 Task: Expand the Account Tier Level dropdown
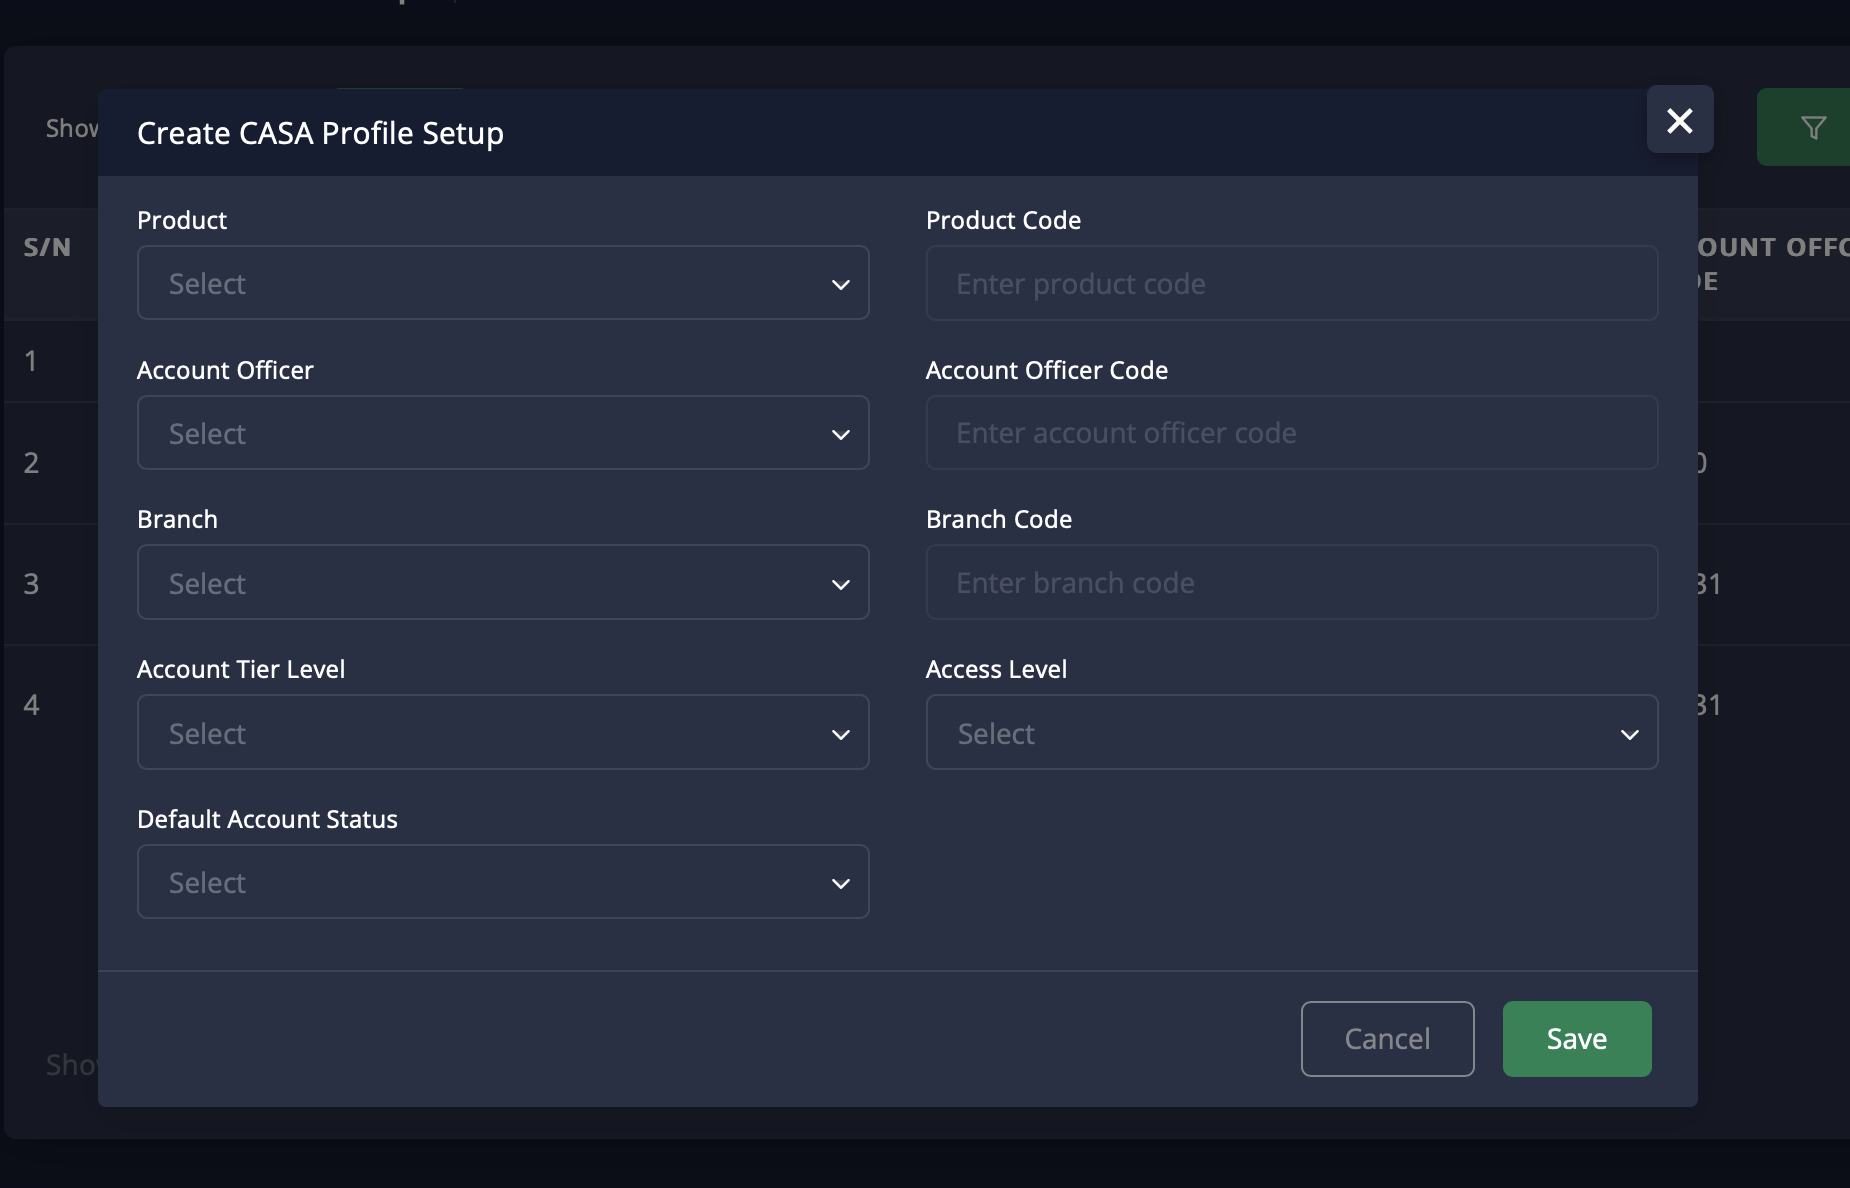pos(502,733)
